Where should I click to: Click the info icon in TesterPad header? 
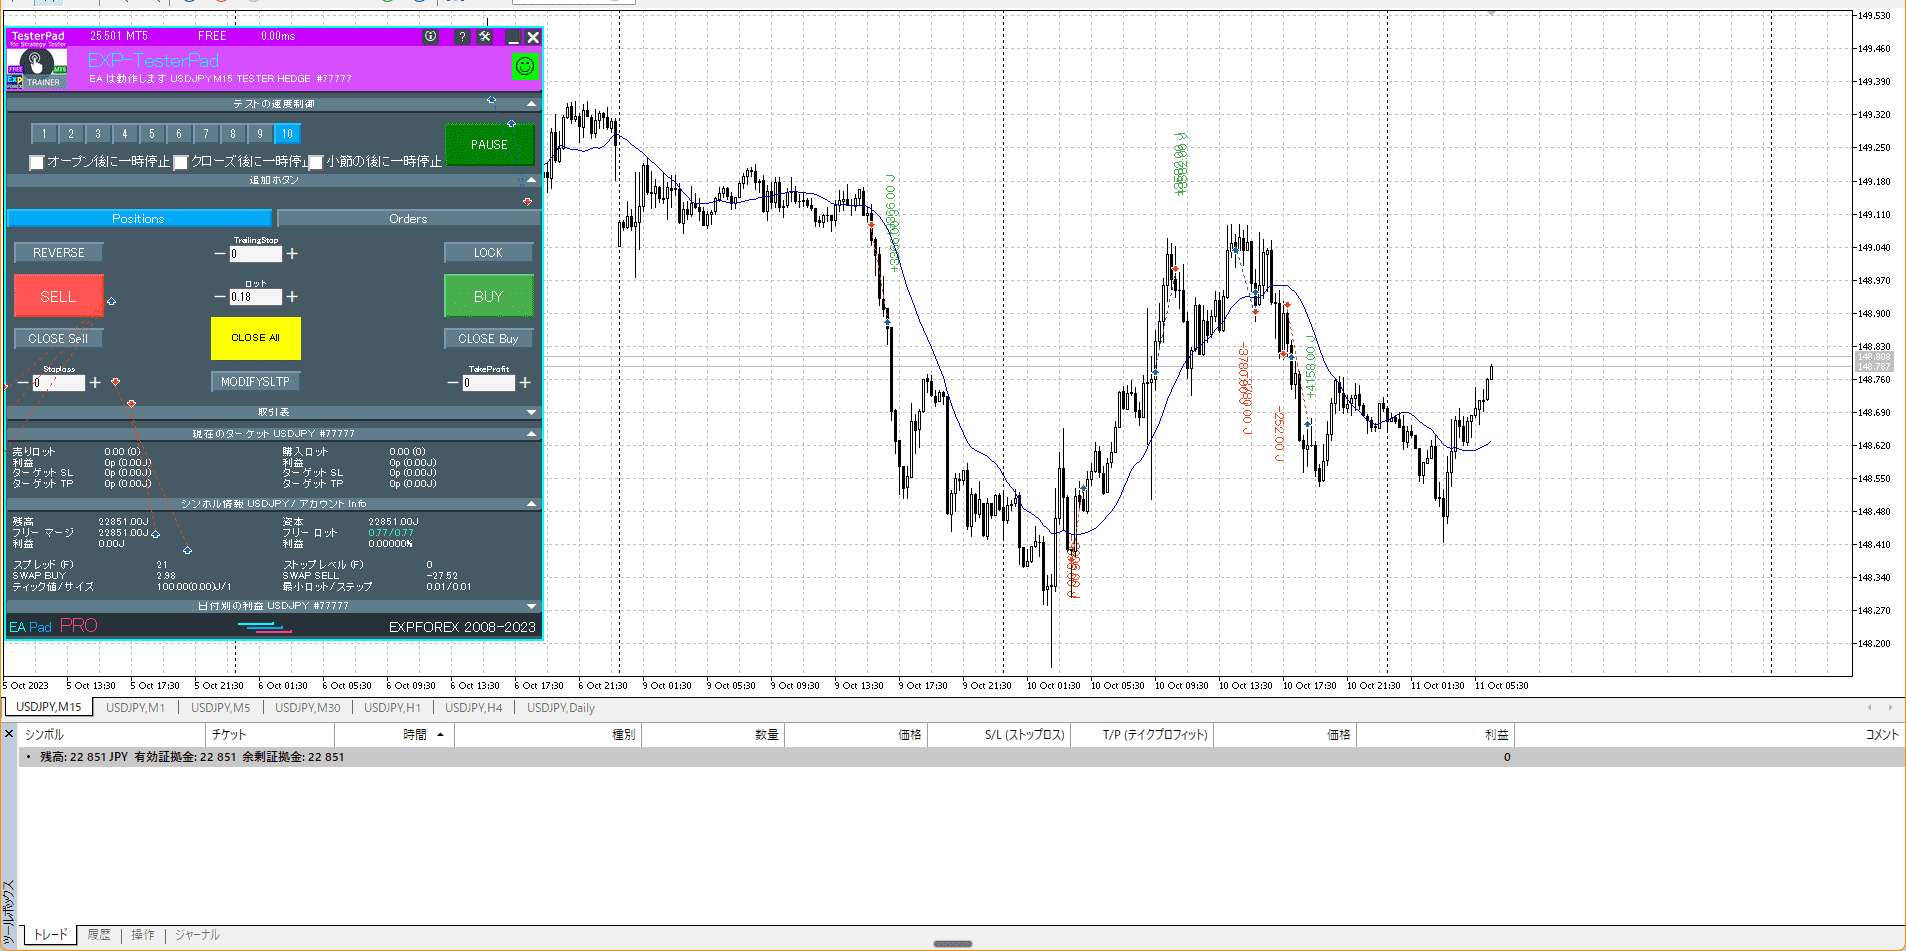tap(430, 37)
